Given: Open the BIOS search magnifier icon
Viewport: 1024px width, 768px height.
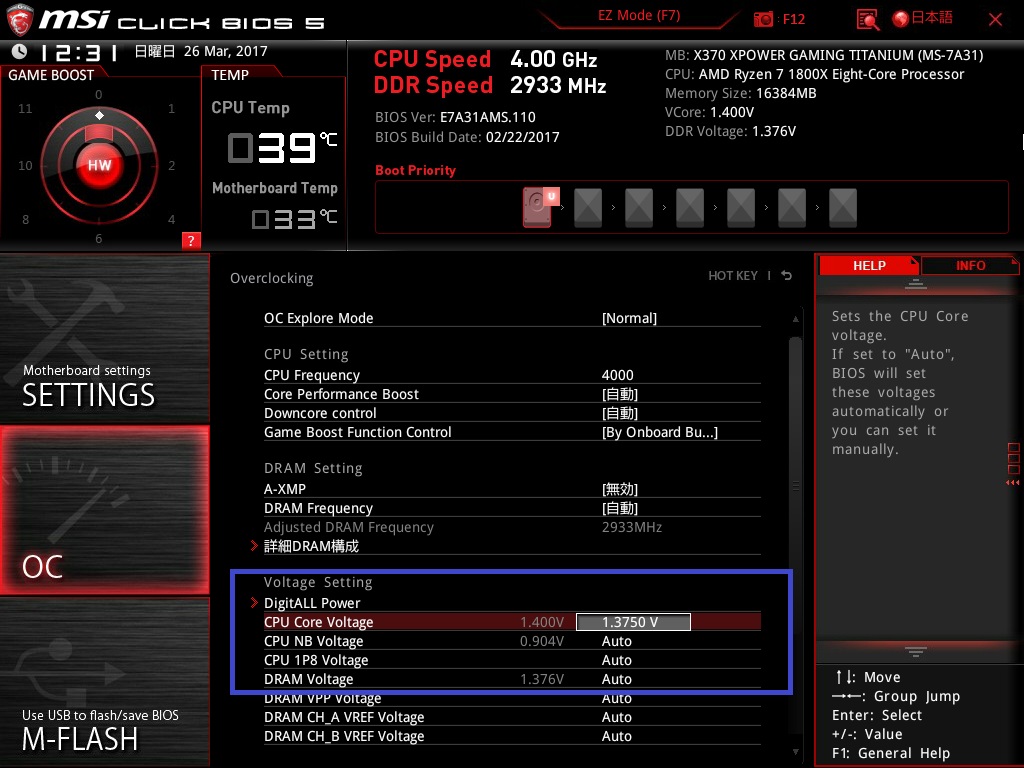Looking at the screenshot, I should point(868,20).
